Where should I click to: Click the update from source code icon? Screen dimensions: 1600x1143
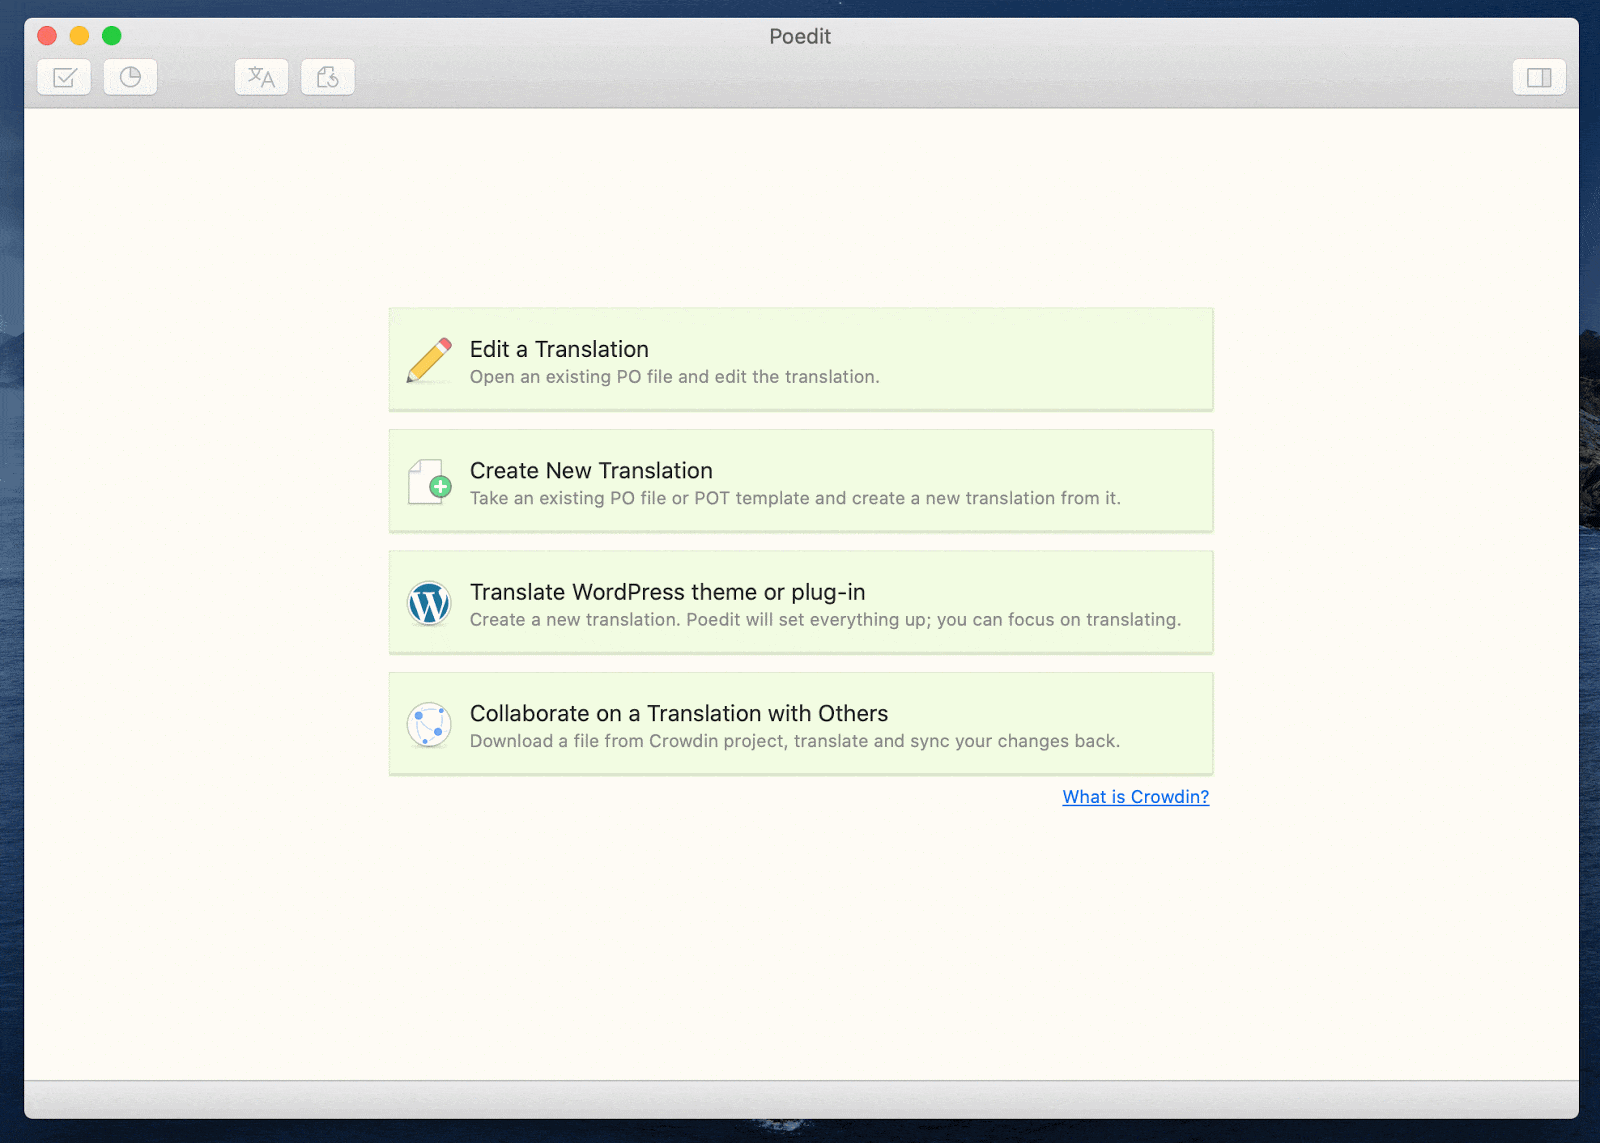coord(328,77)
